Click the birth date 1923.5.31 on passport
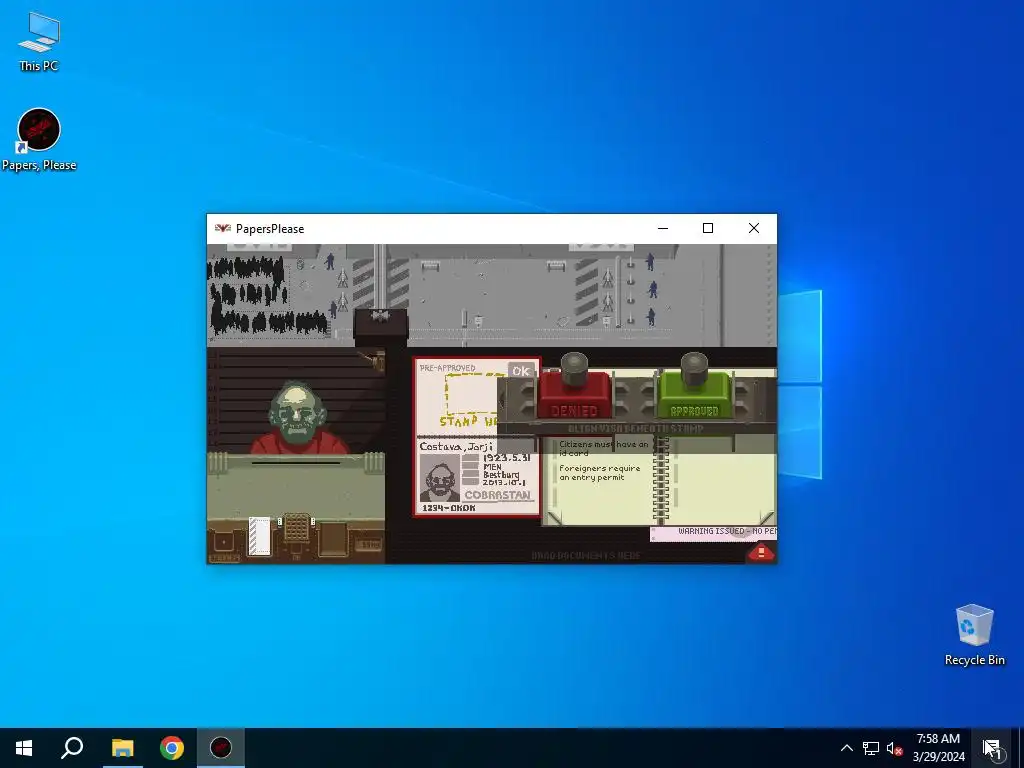Viewport: 1024px width, 768px height. coord(506,458)
